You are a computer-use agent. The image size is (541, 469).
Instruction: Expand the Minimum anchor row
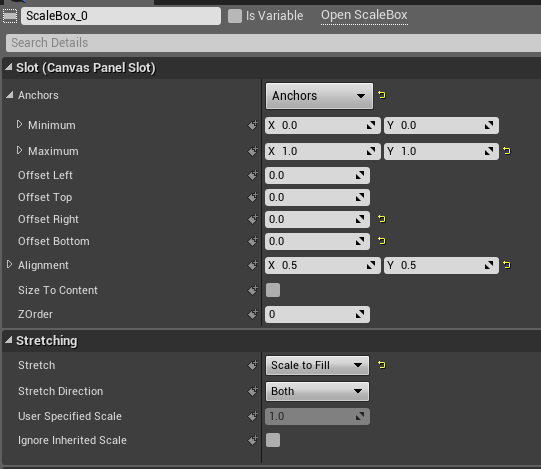coord(19,124)
